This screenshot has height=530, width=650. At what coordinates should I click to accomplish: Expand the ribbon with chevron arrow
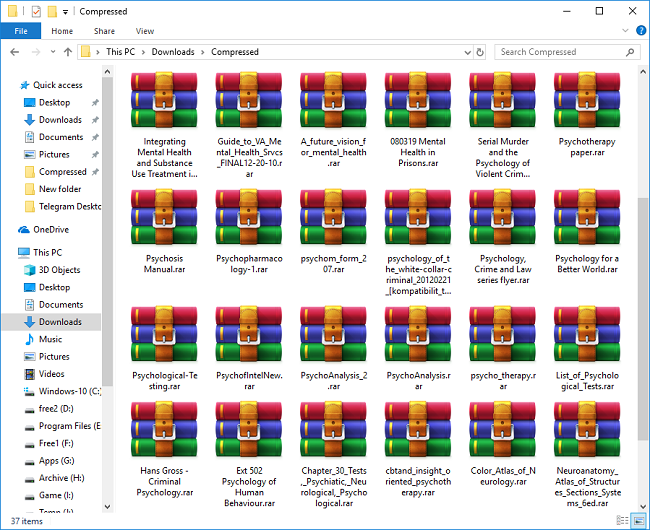click(x=626, y=31)
